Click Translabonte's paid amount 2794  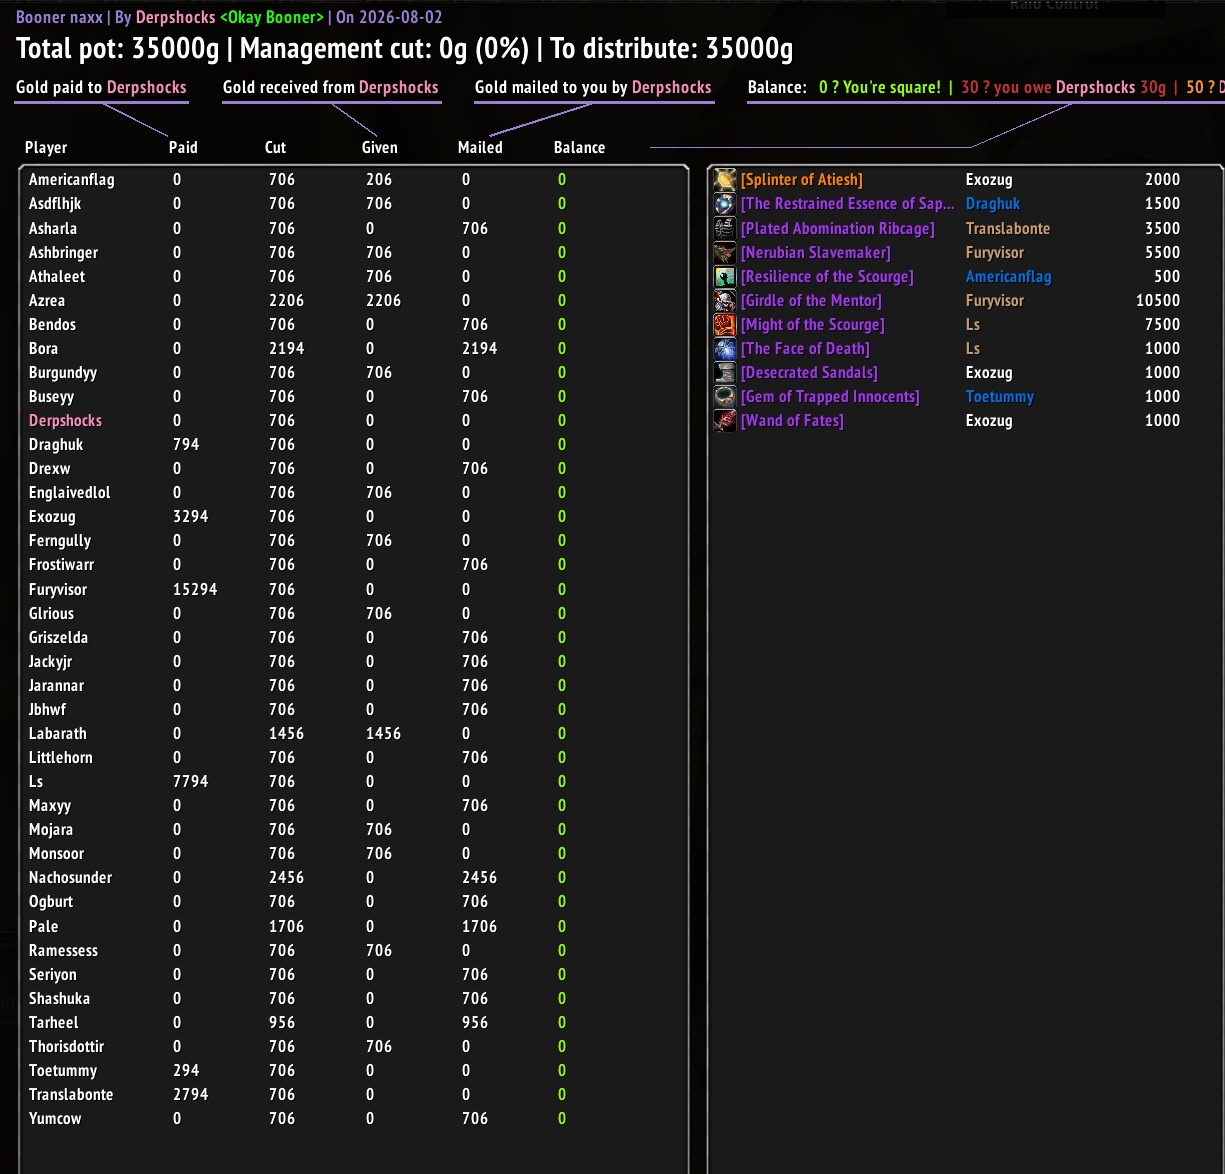tap(190, 1094)
